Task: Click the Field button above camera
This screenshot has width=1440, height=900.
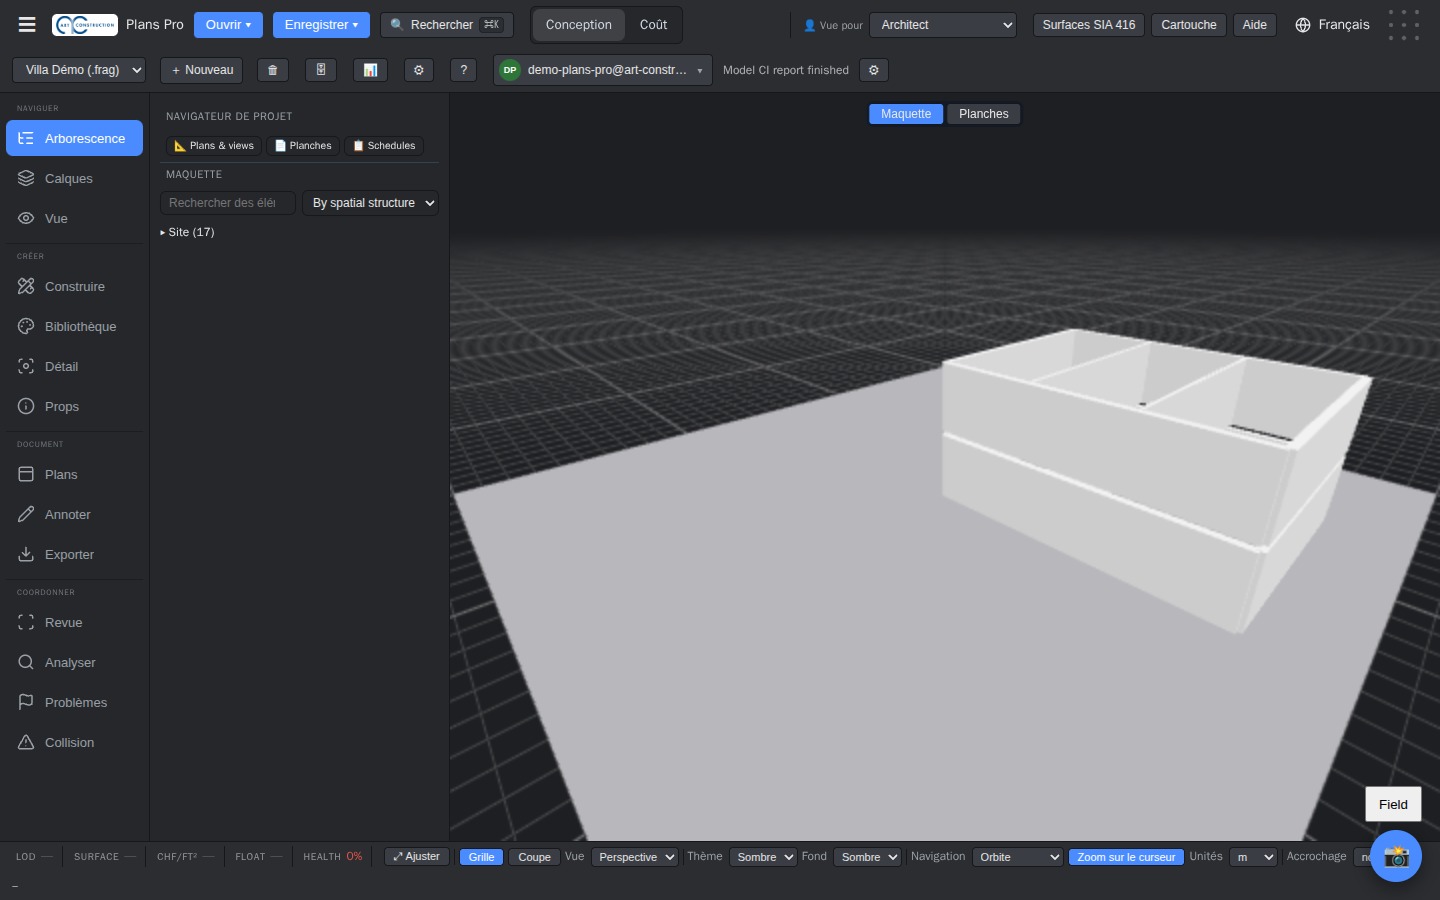Action: [x=1393, y=804]
